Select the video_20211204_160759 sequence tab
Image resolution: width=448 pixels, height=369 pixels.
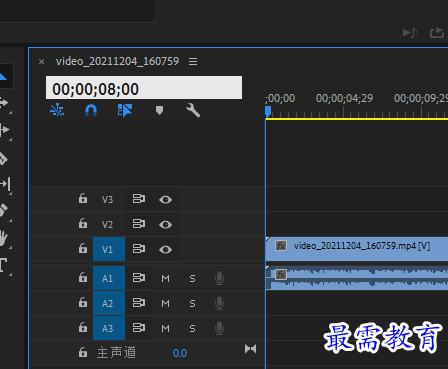coord(117,61)
